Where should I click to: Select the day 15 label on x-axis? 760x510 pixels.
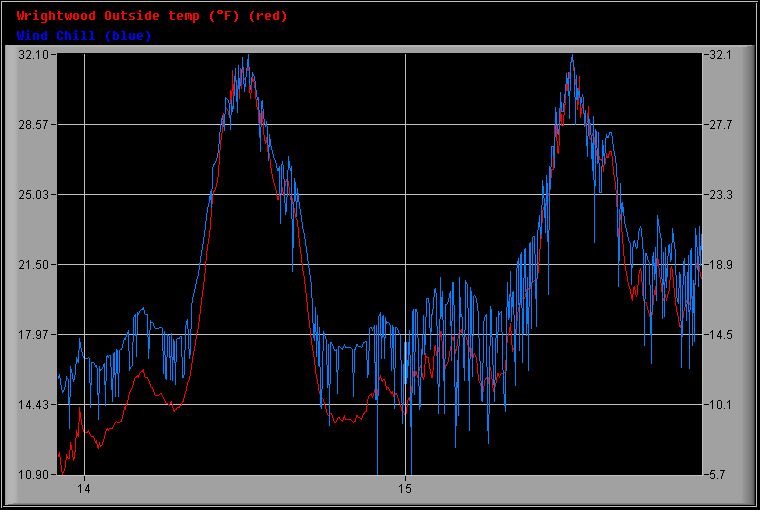coord(405,489)
